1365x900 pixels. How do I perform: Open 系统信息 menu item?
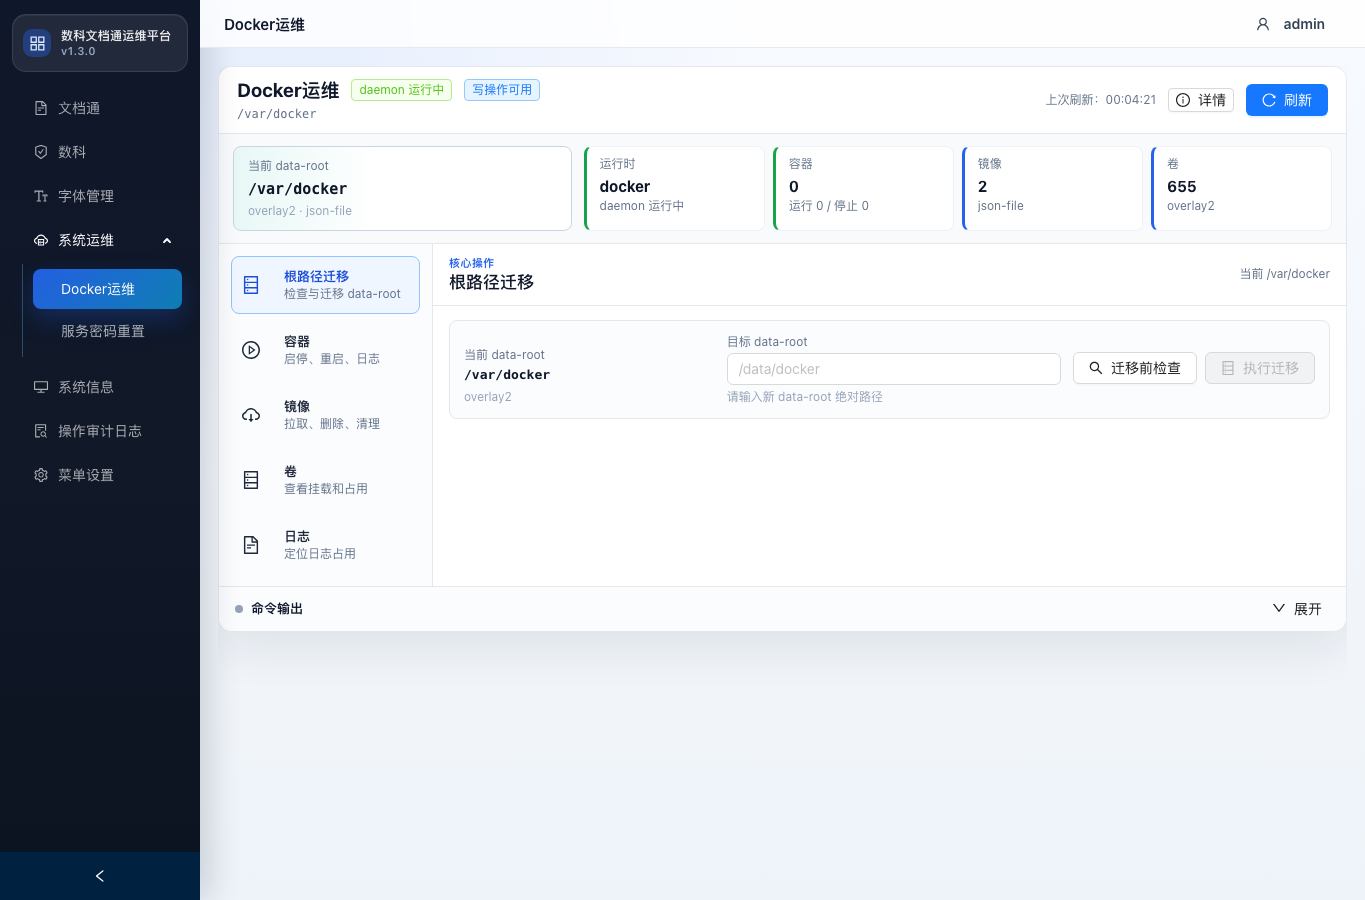coord(100,387)
